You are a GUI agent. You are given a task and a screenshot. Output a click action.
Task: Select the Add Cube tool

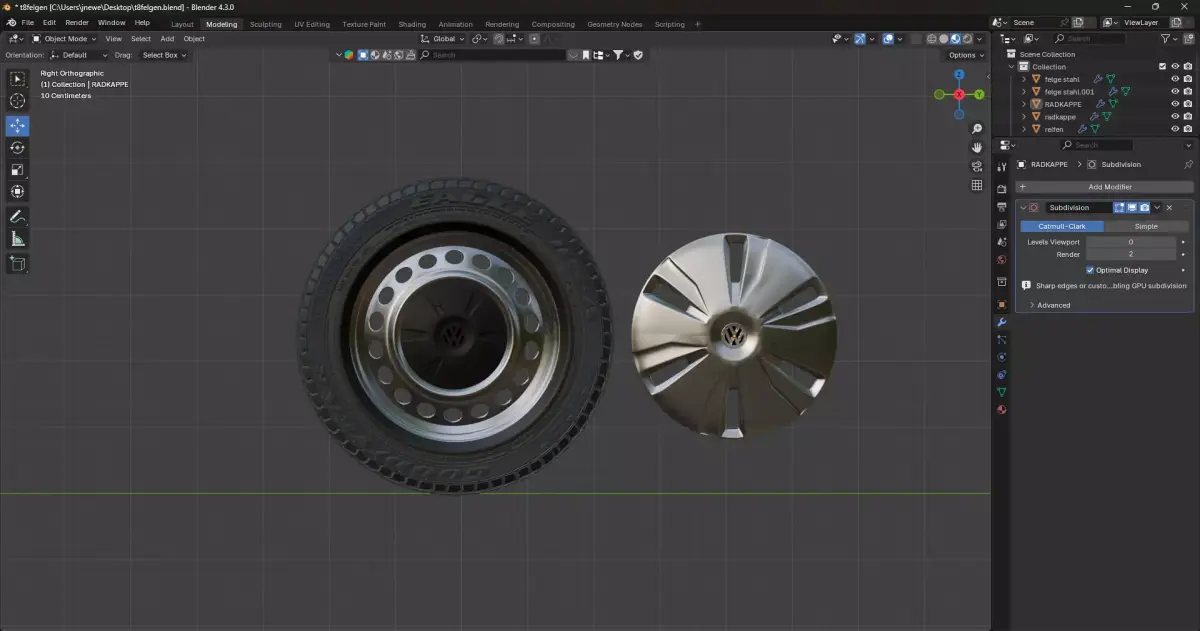coord(17,263)
